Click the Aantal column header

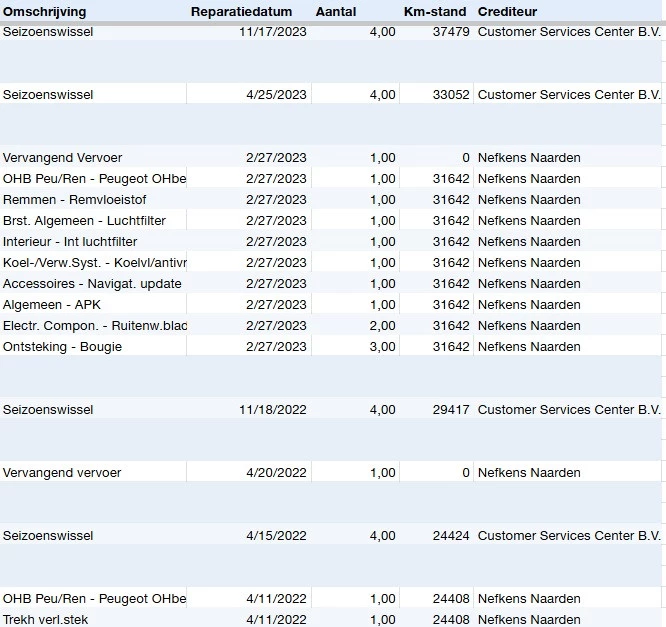point(335,12)
